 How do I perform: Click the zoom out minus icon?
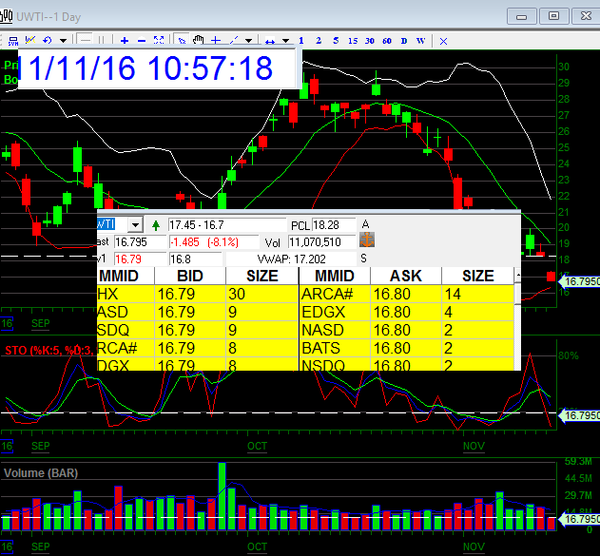(141, 40)
